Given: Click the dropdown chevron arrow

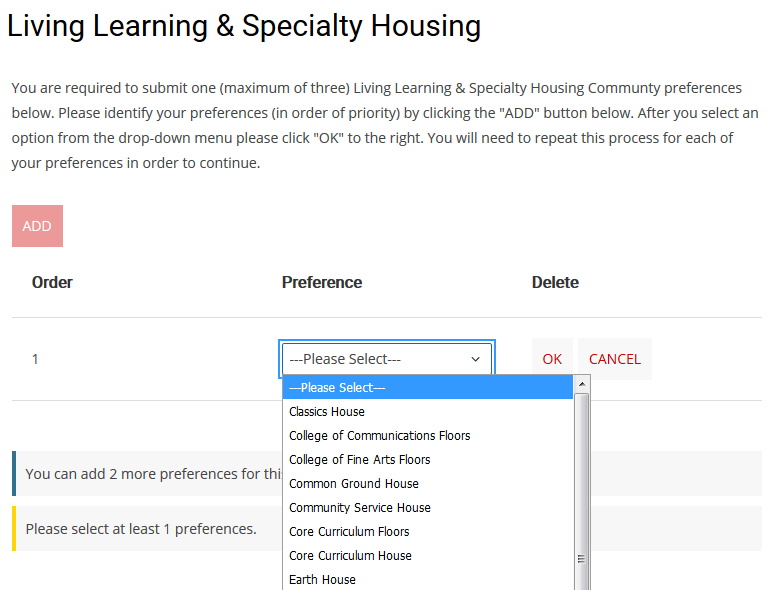Looking at the screenshot, I should 475,359.
